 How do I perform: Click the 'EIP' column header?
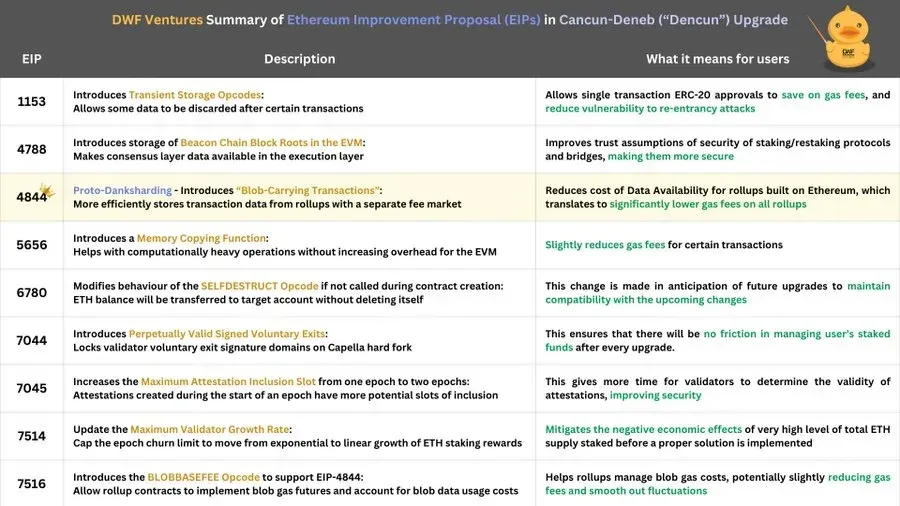tap(32, 59)
